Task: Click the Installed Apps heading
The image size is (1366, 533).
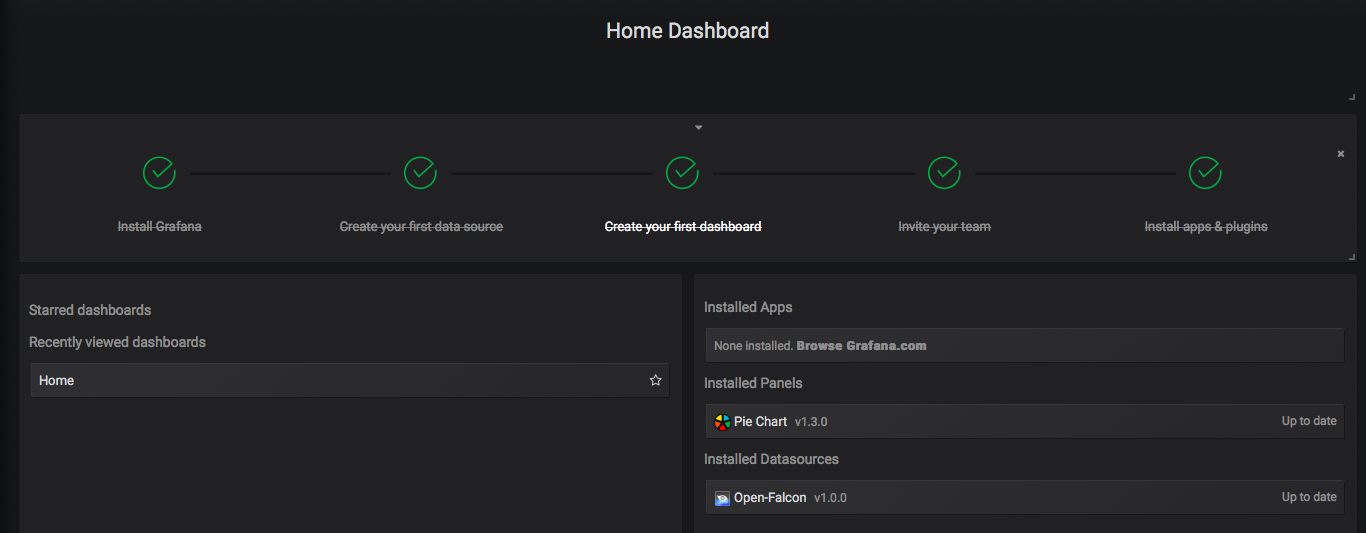Action: 748,307
